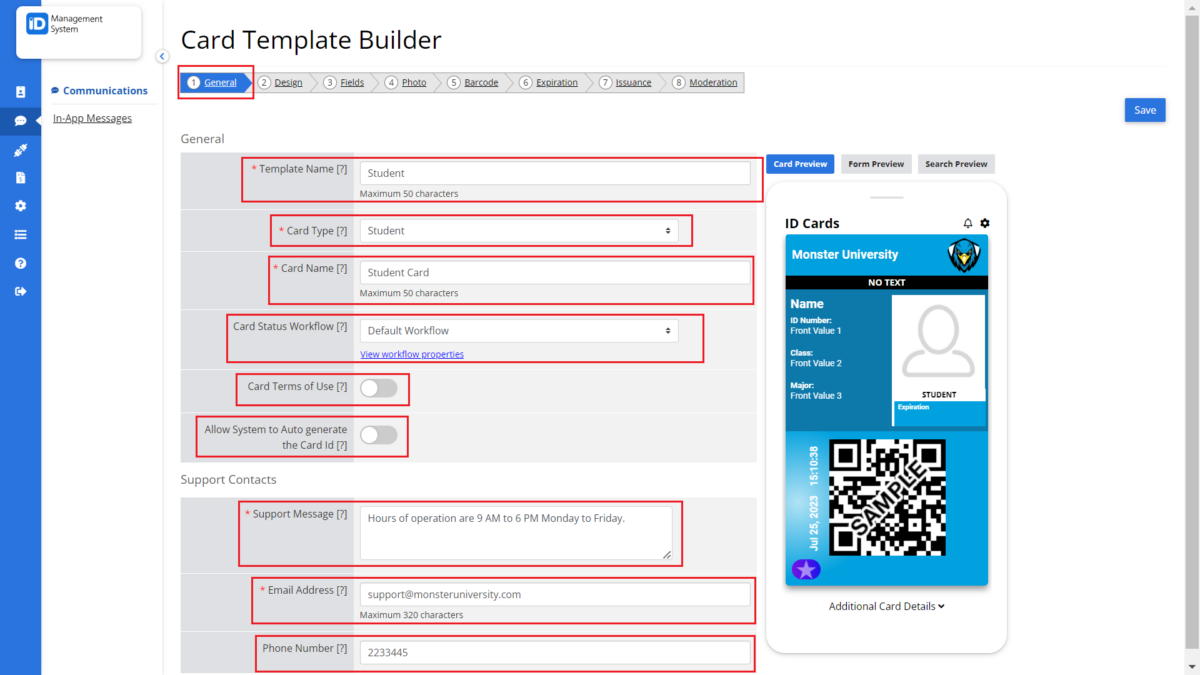Open notifications bell on the card preview
Viewport: 1200px width, 675px height.
(x=966, y=223)
